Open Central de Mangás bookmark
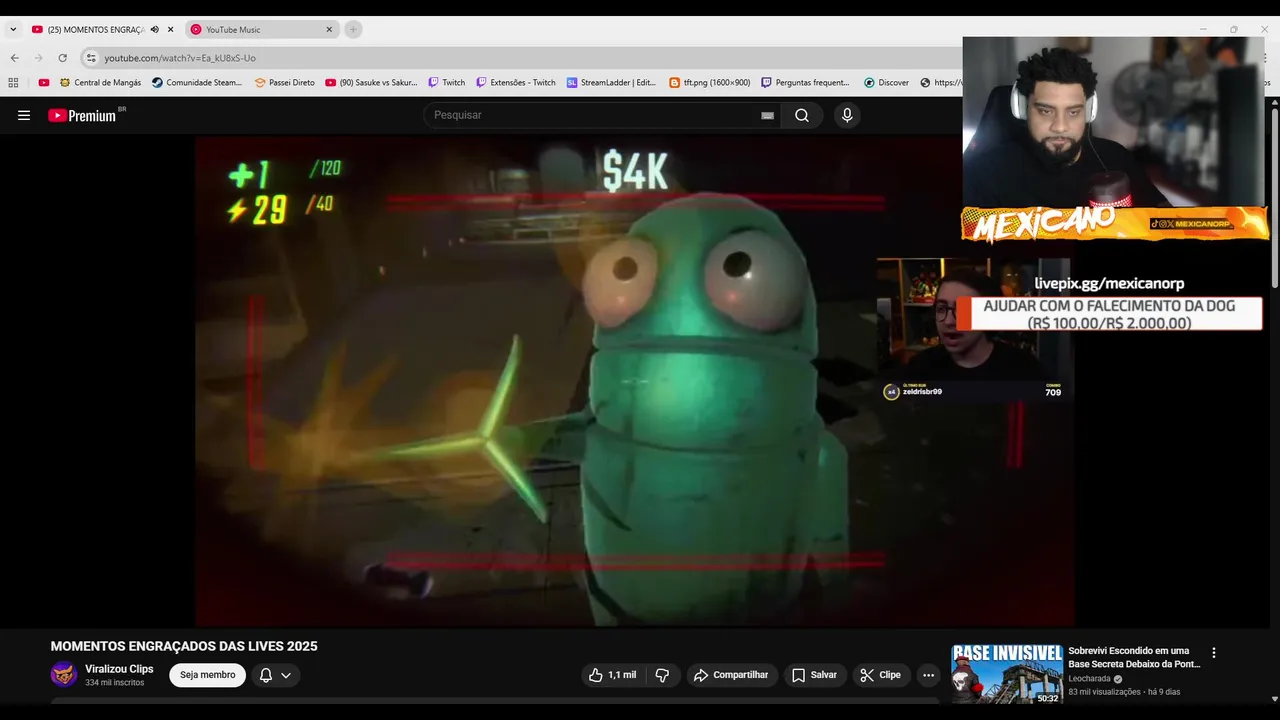The height and width of the screenshot is (720, 1280). pos(100,83)
